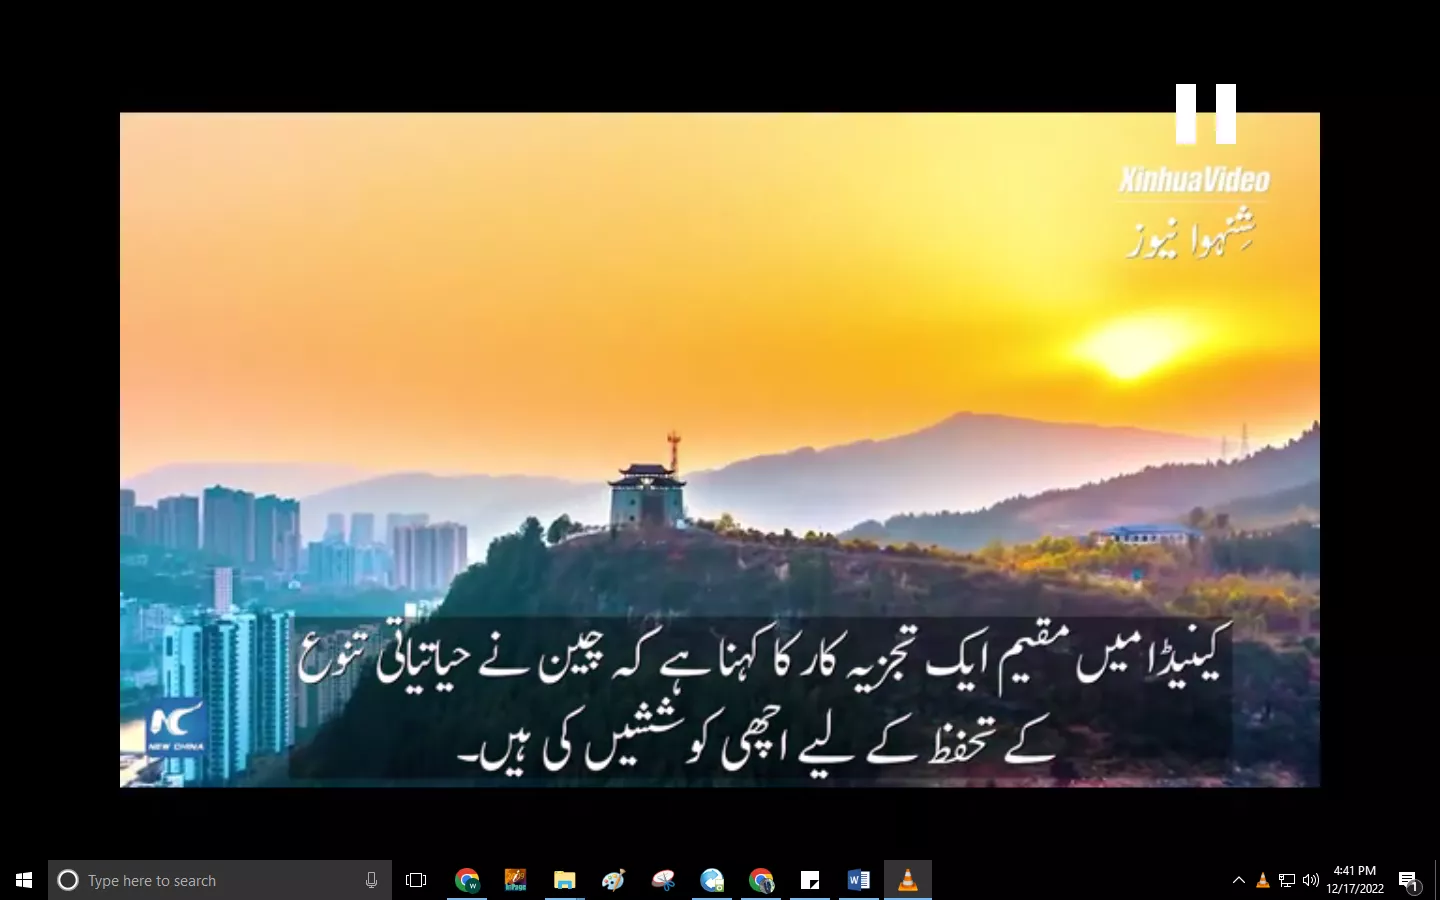
Task: Click the pause indicator on the video
Action: point(1206,113)
